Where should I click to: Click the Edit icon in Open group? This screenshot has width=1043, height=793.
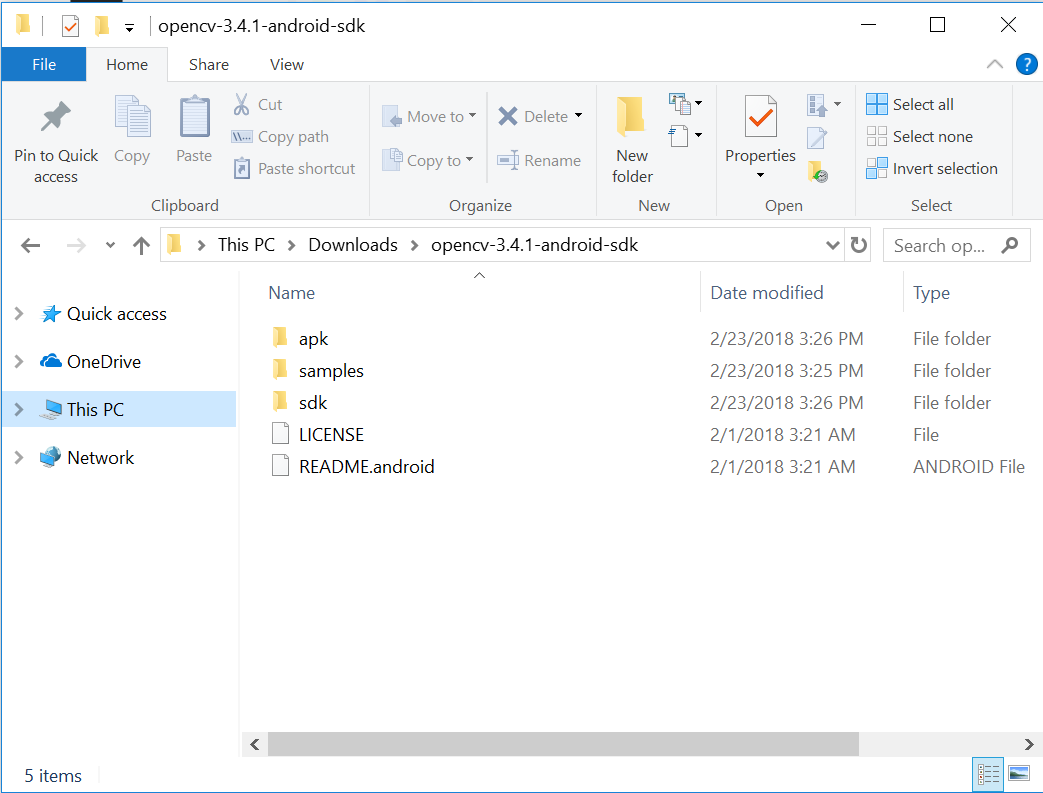(x=817, y=138)
